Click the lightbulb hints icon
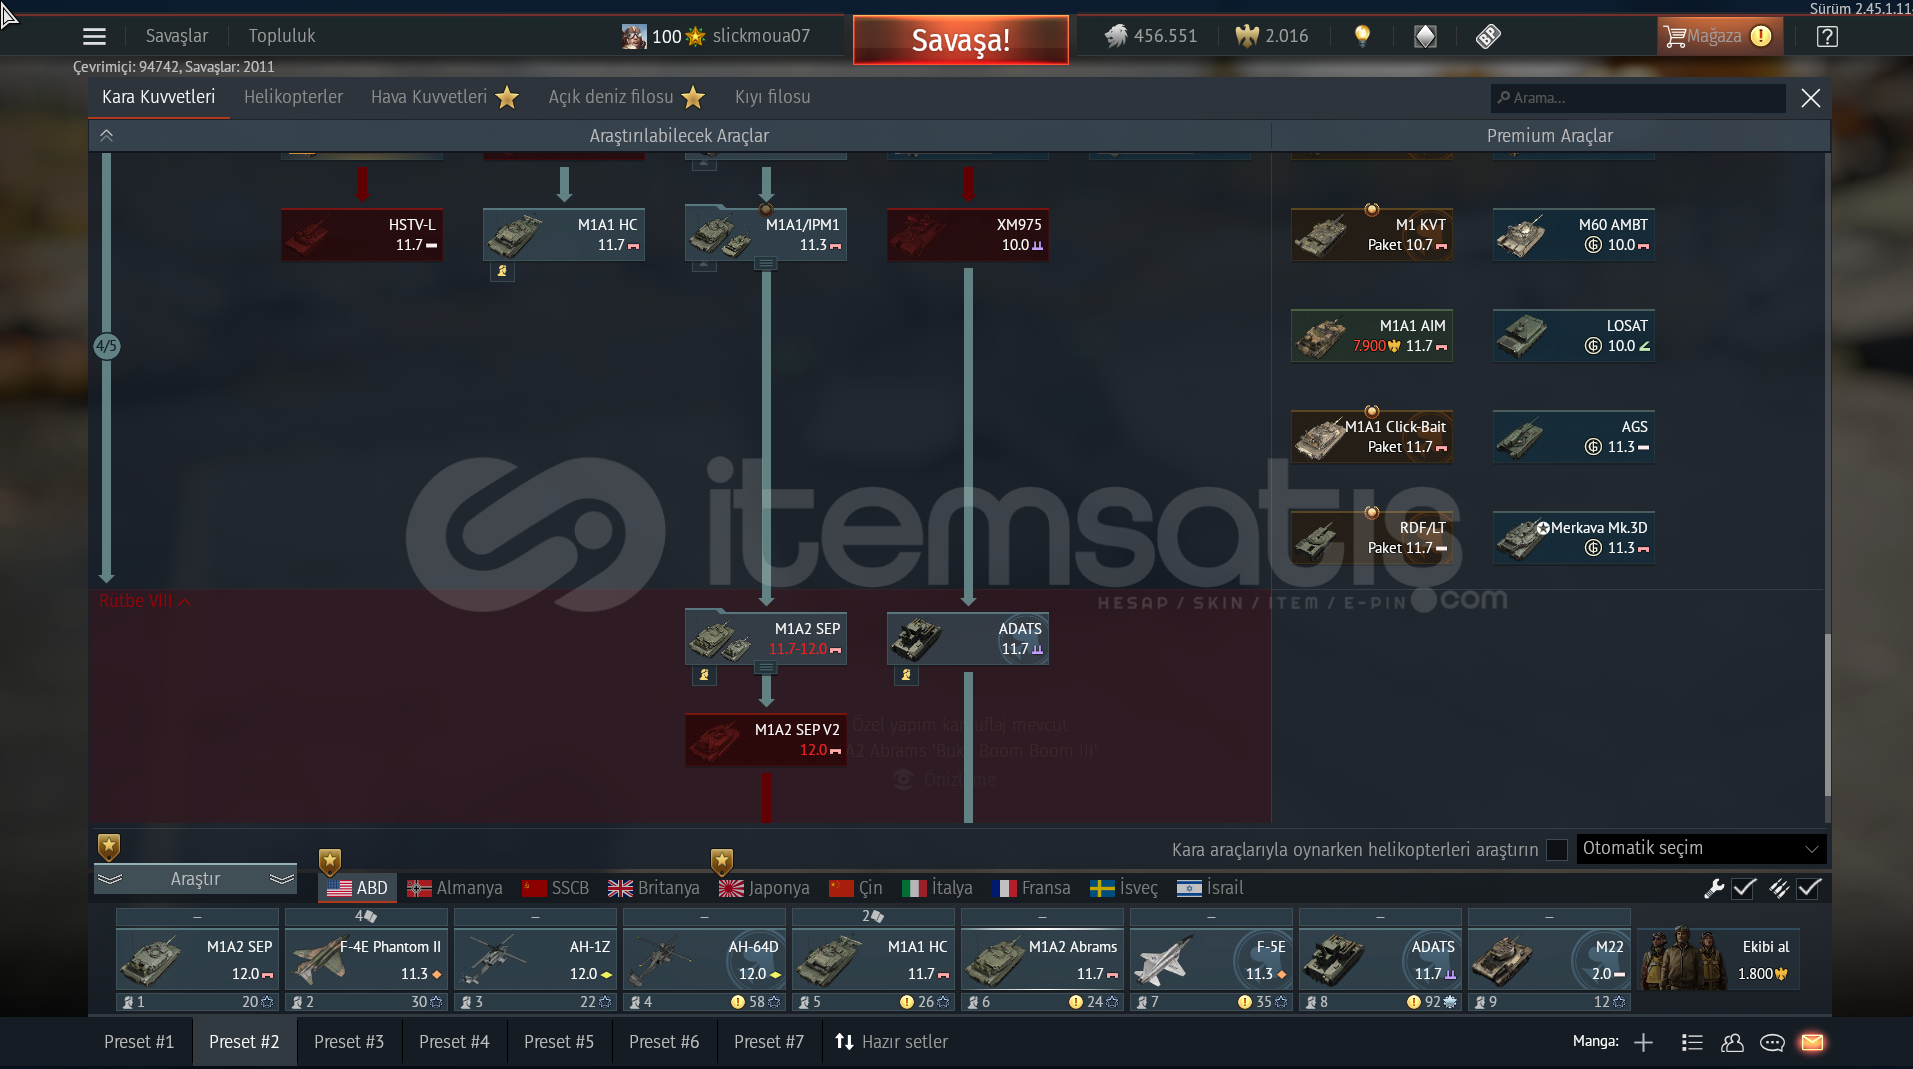This screenshot has width=1913, height=1069. click(1362, 36)
